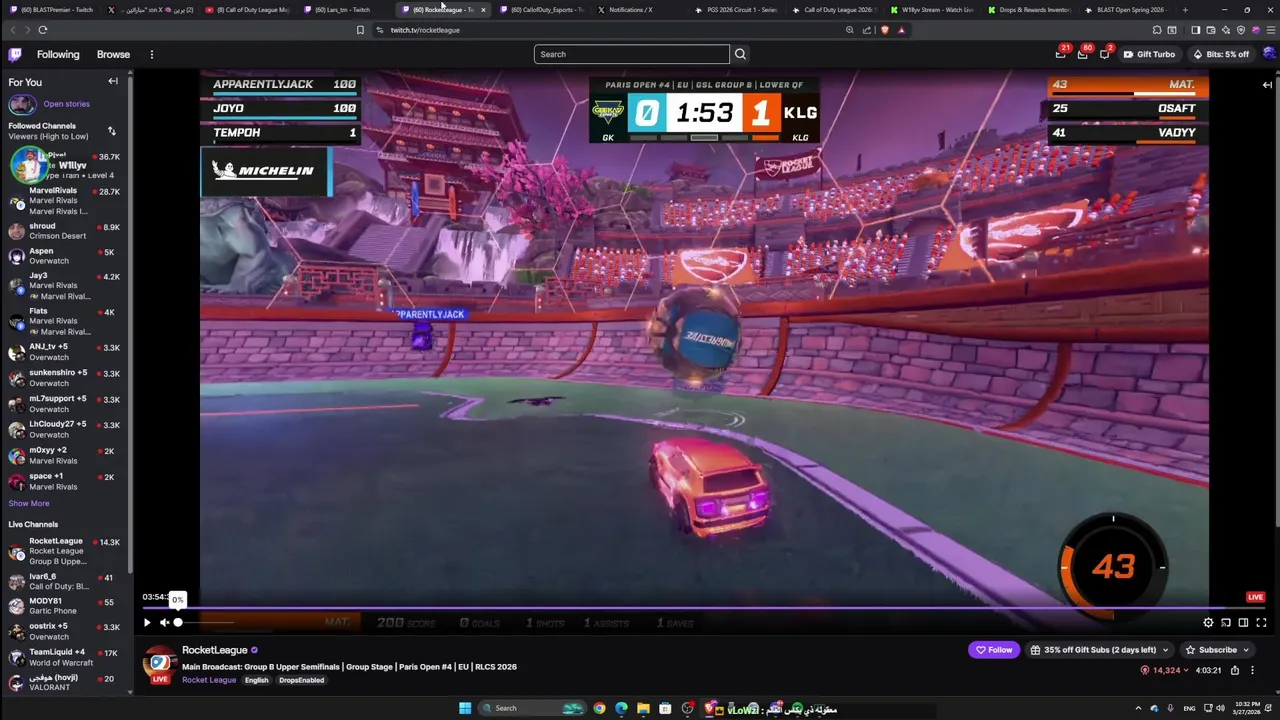Viewport: 1280px width, 720px height.
Task: Open the system tray hidden icons chevron
Action: pos(1138,708)
